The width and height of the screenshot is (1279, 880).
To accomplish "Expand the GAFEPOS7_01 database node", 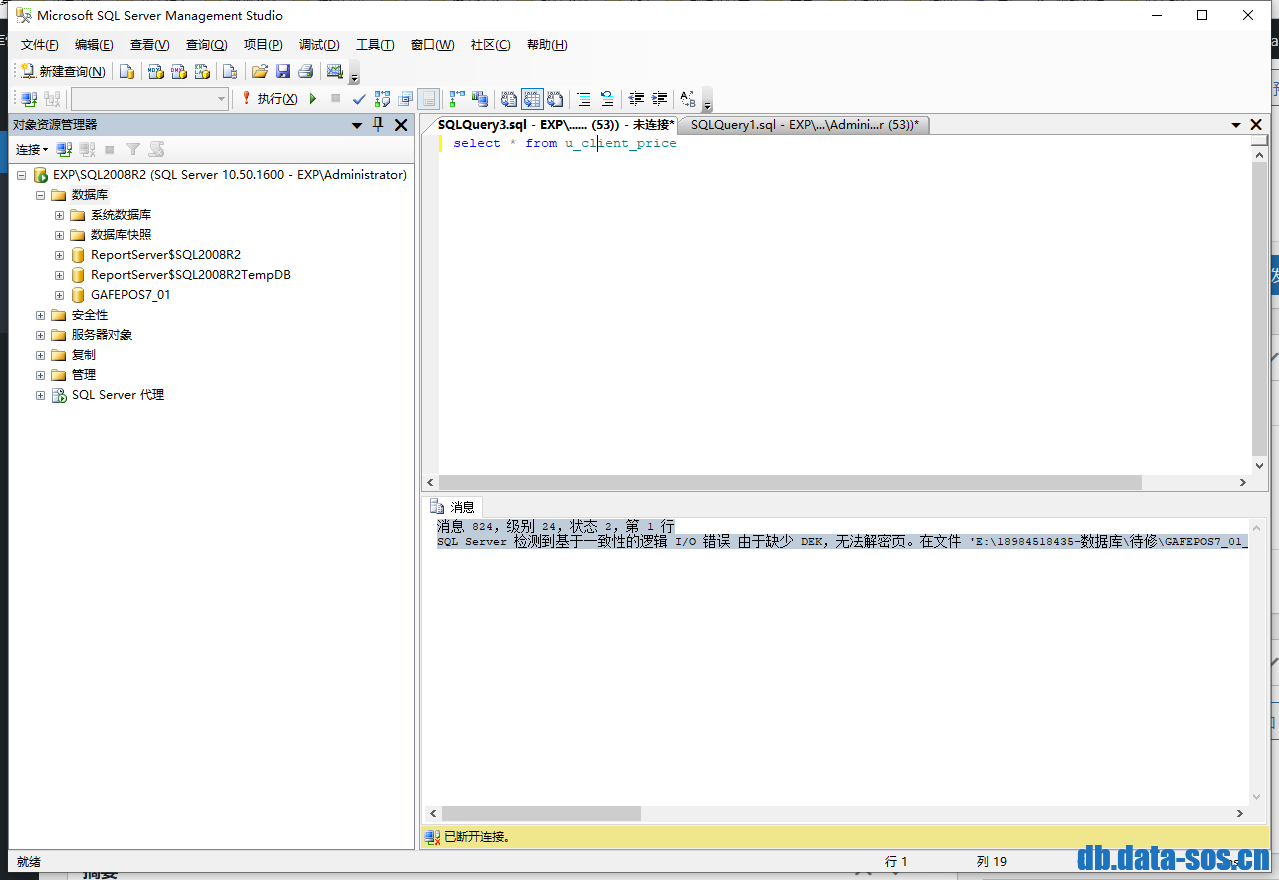I will pyautogui.click(x=58, y=294).
